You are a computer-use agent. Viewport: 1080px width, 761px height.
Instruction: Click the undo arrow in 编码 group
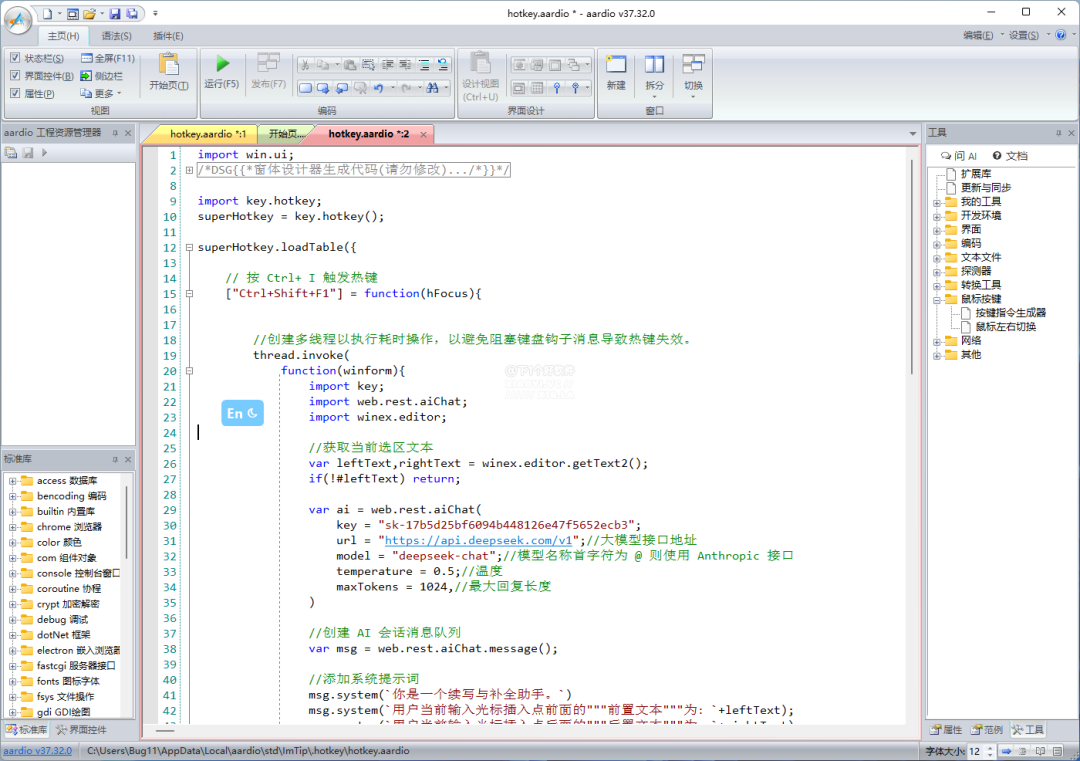coord(379,88)
